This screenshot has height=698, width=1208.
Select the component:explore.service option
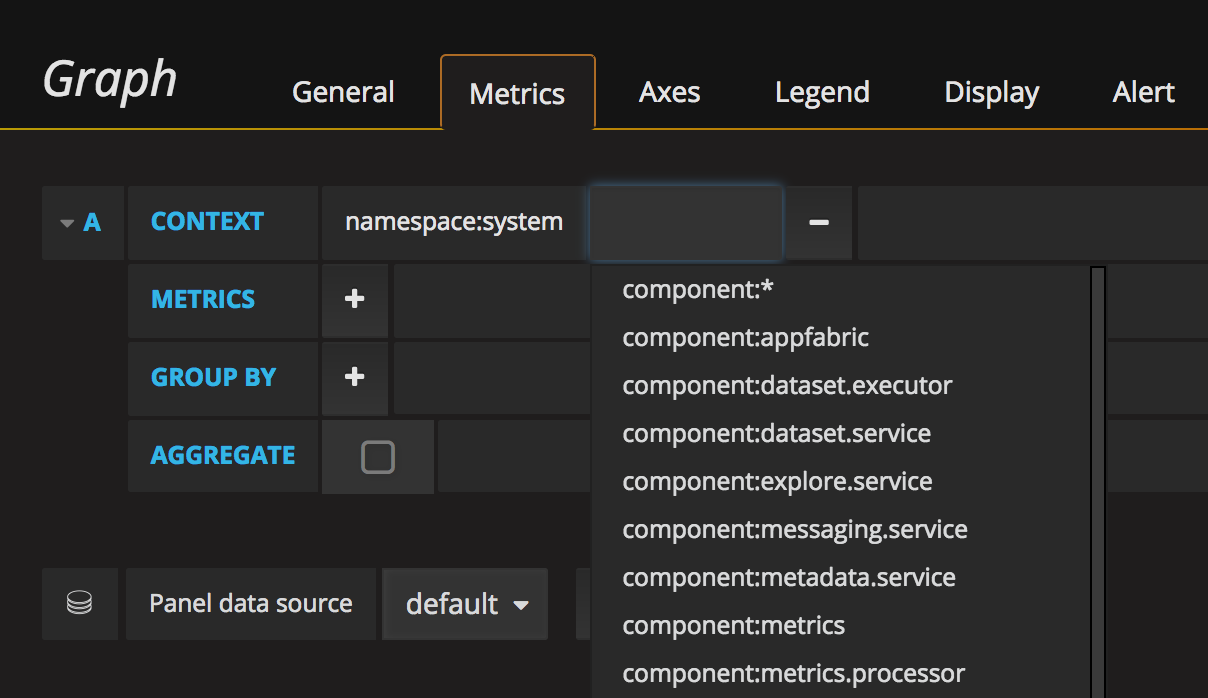coord(777,481)
